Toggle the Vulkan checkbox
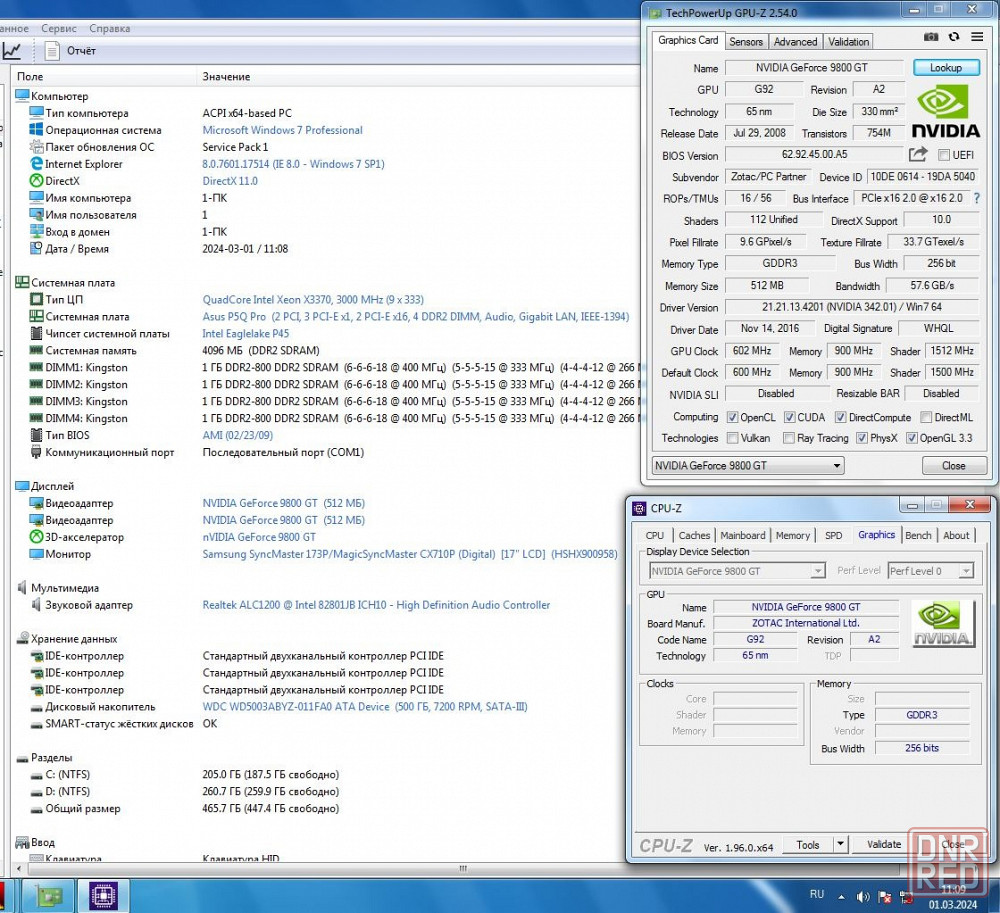This screenshot has height=913, width=1000. pyautogui.click(x=732, y=438)
